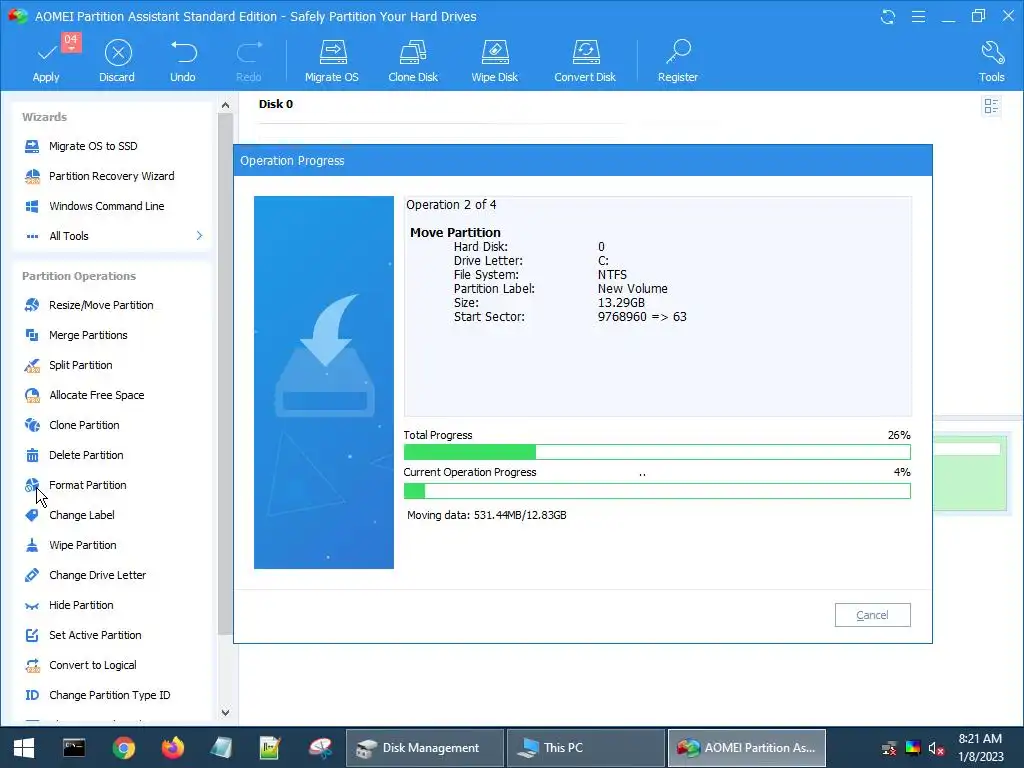The width and height of the screenshot is (1024, 768).
Task: Open the Tools wrench menu
Action: click(x=991, y=61)
